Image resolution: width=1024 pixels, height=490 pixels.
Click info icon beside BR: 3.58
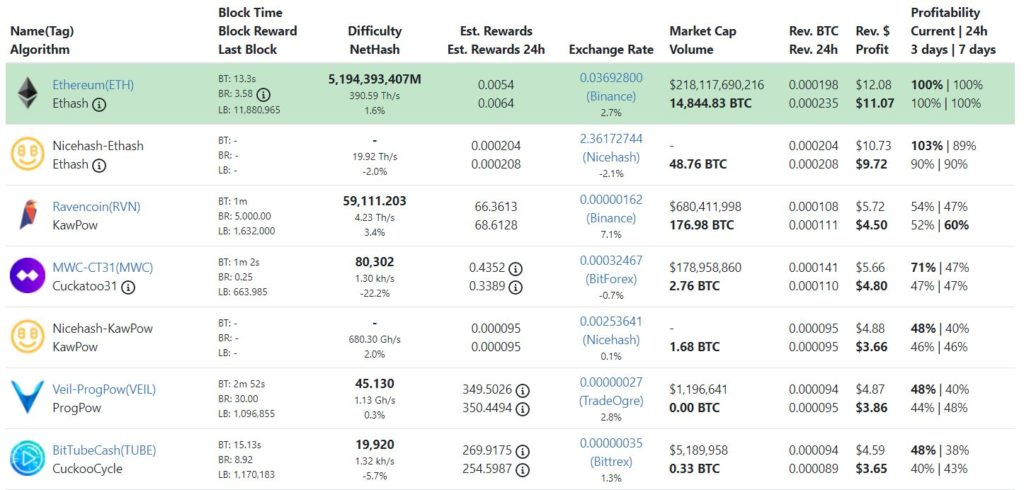coord(263,95)
